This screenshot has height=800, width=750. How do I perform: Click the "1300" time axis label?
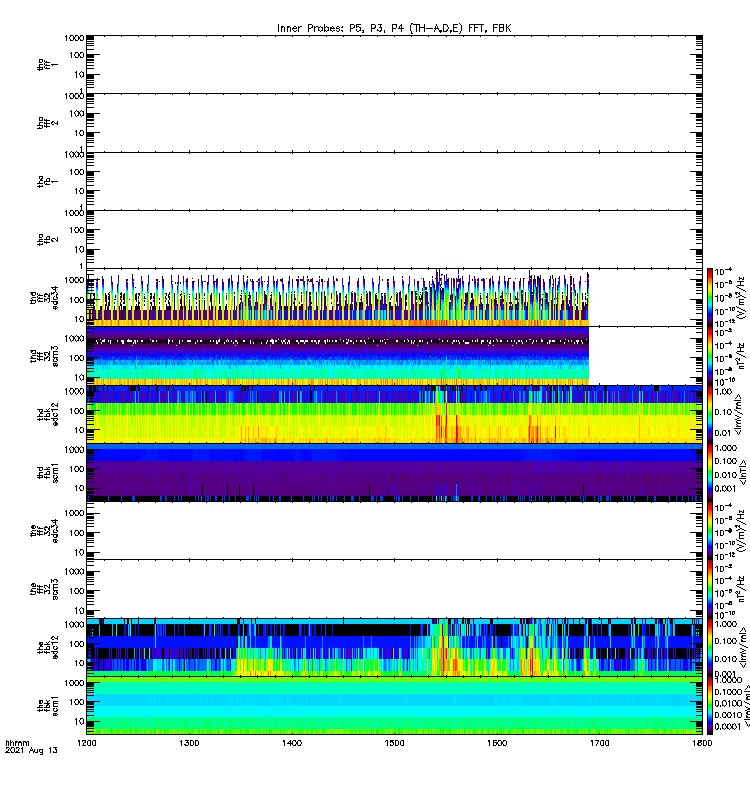[x=189, y=743]
